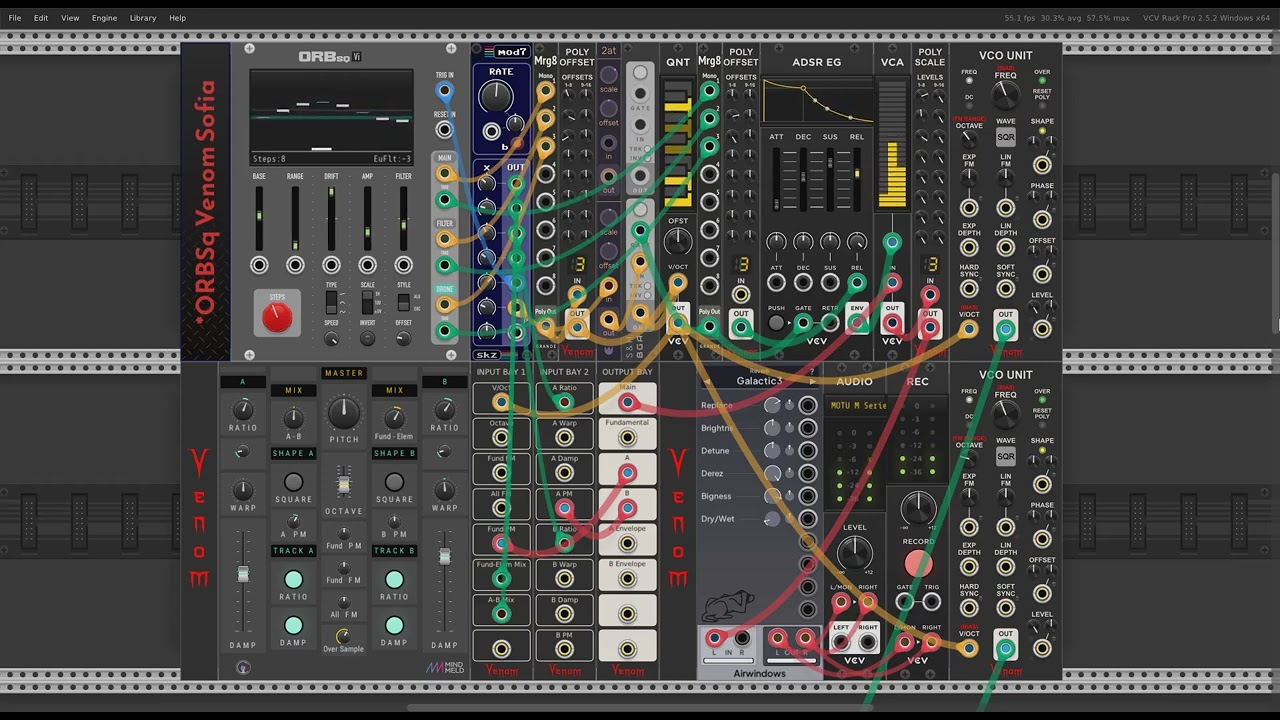
Task: Click the Dry/Wet knob on Galactic3
Action: tap(772, 519)
